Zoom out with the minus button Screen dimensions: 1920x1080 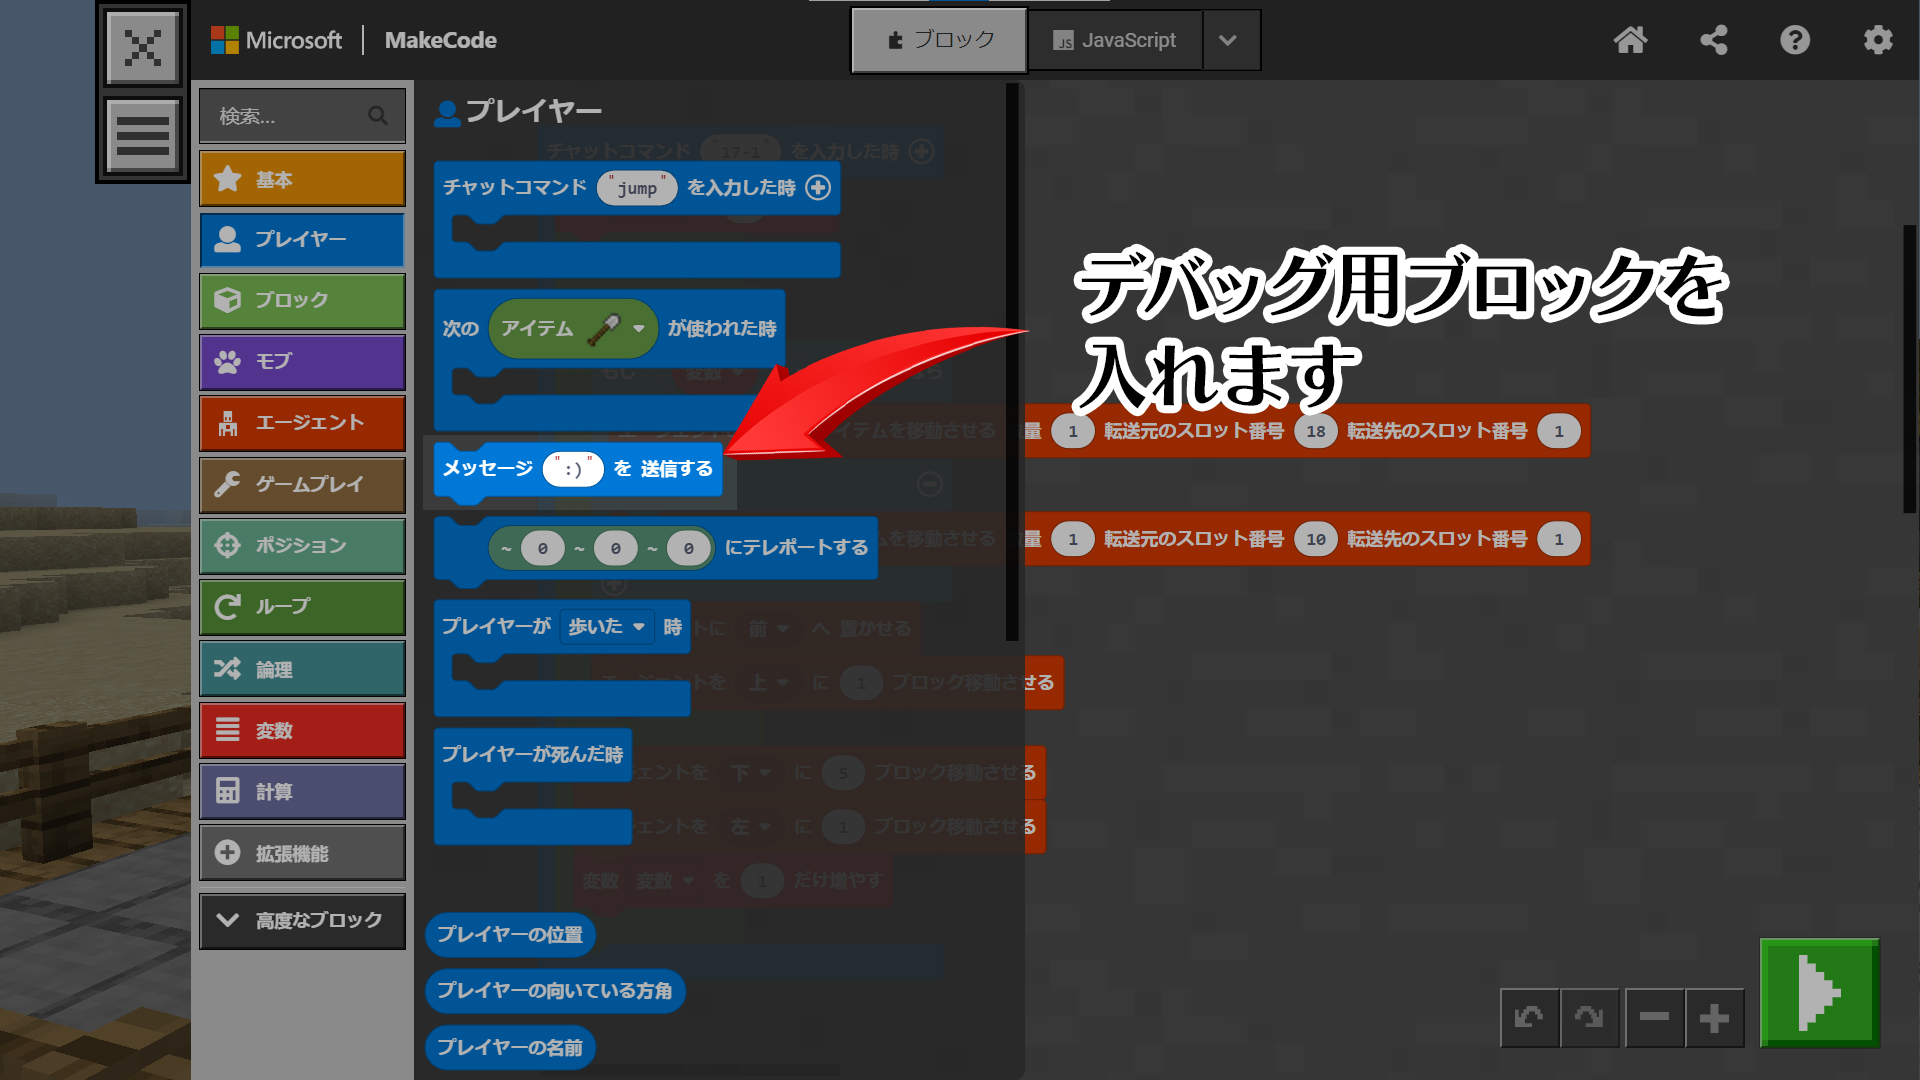[x=1654, y=1018]
